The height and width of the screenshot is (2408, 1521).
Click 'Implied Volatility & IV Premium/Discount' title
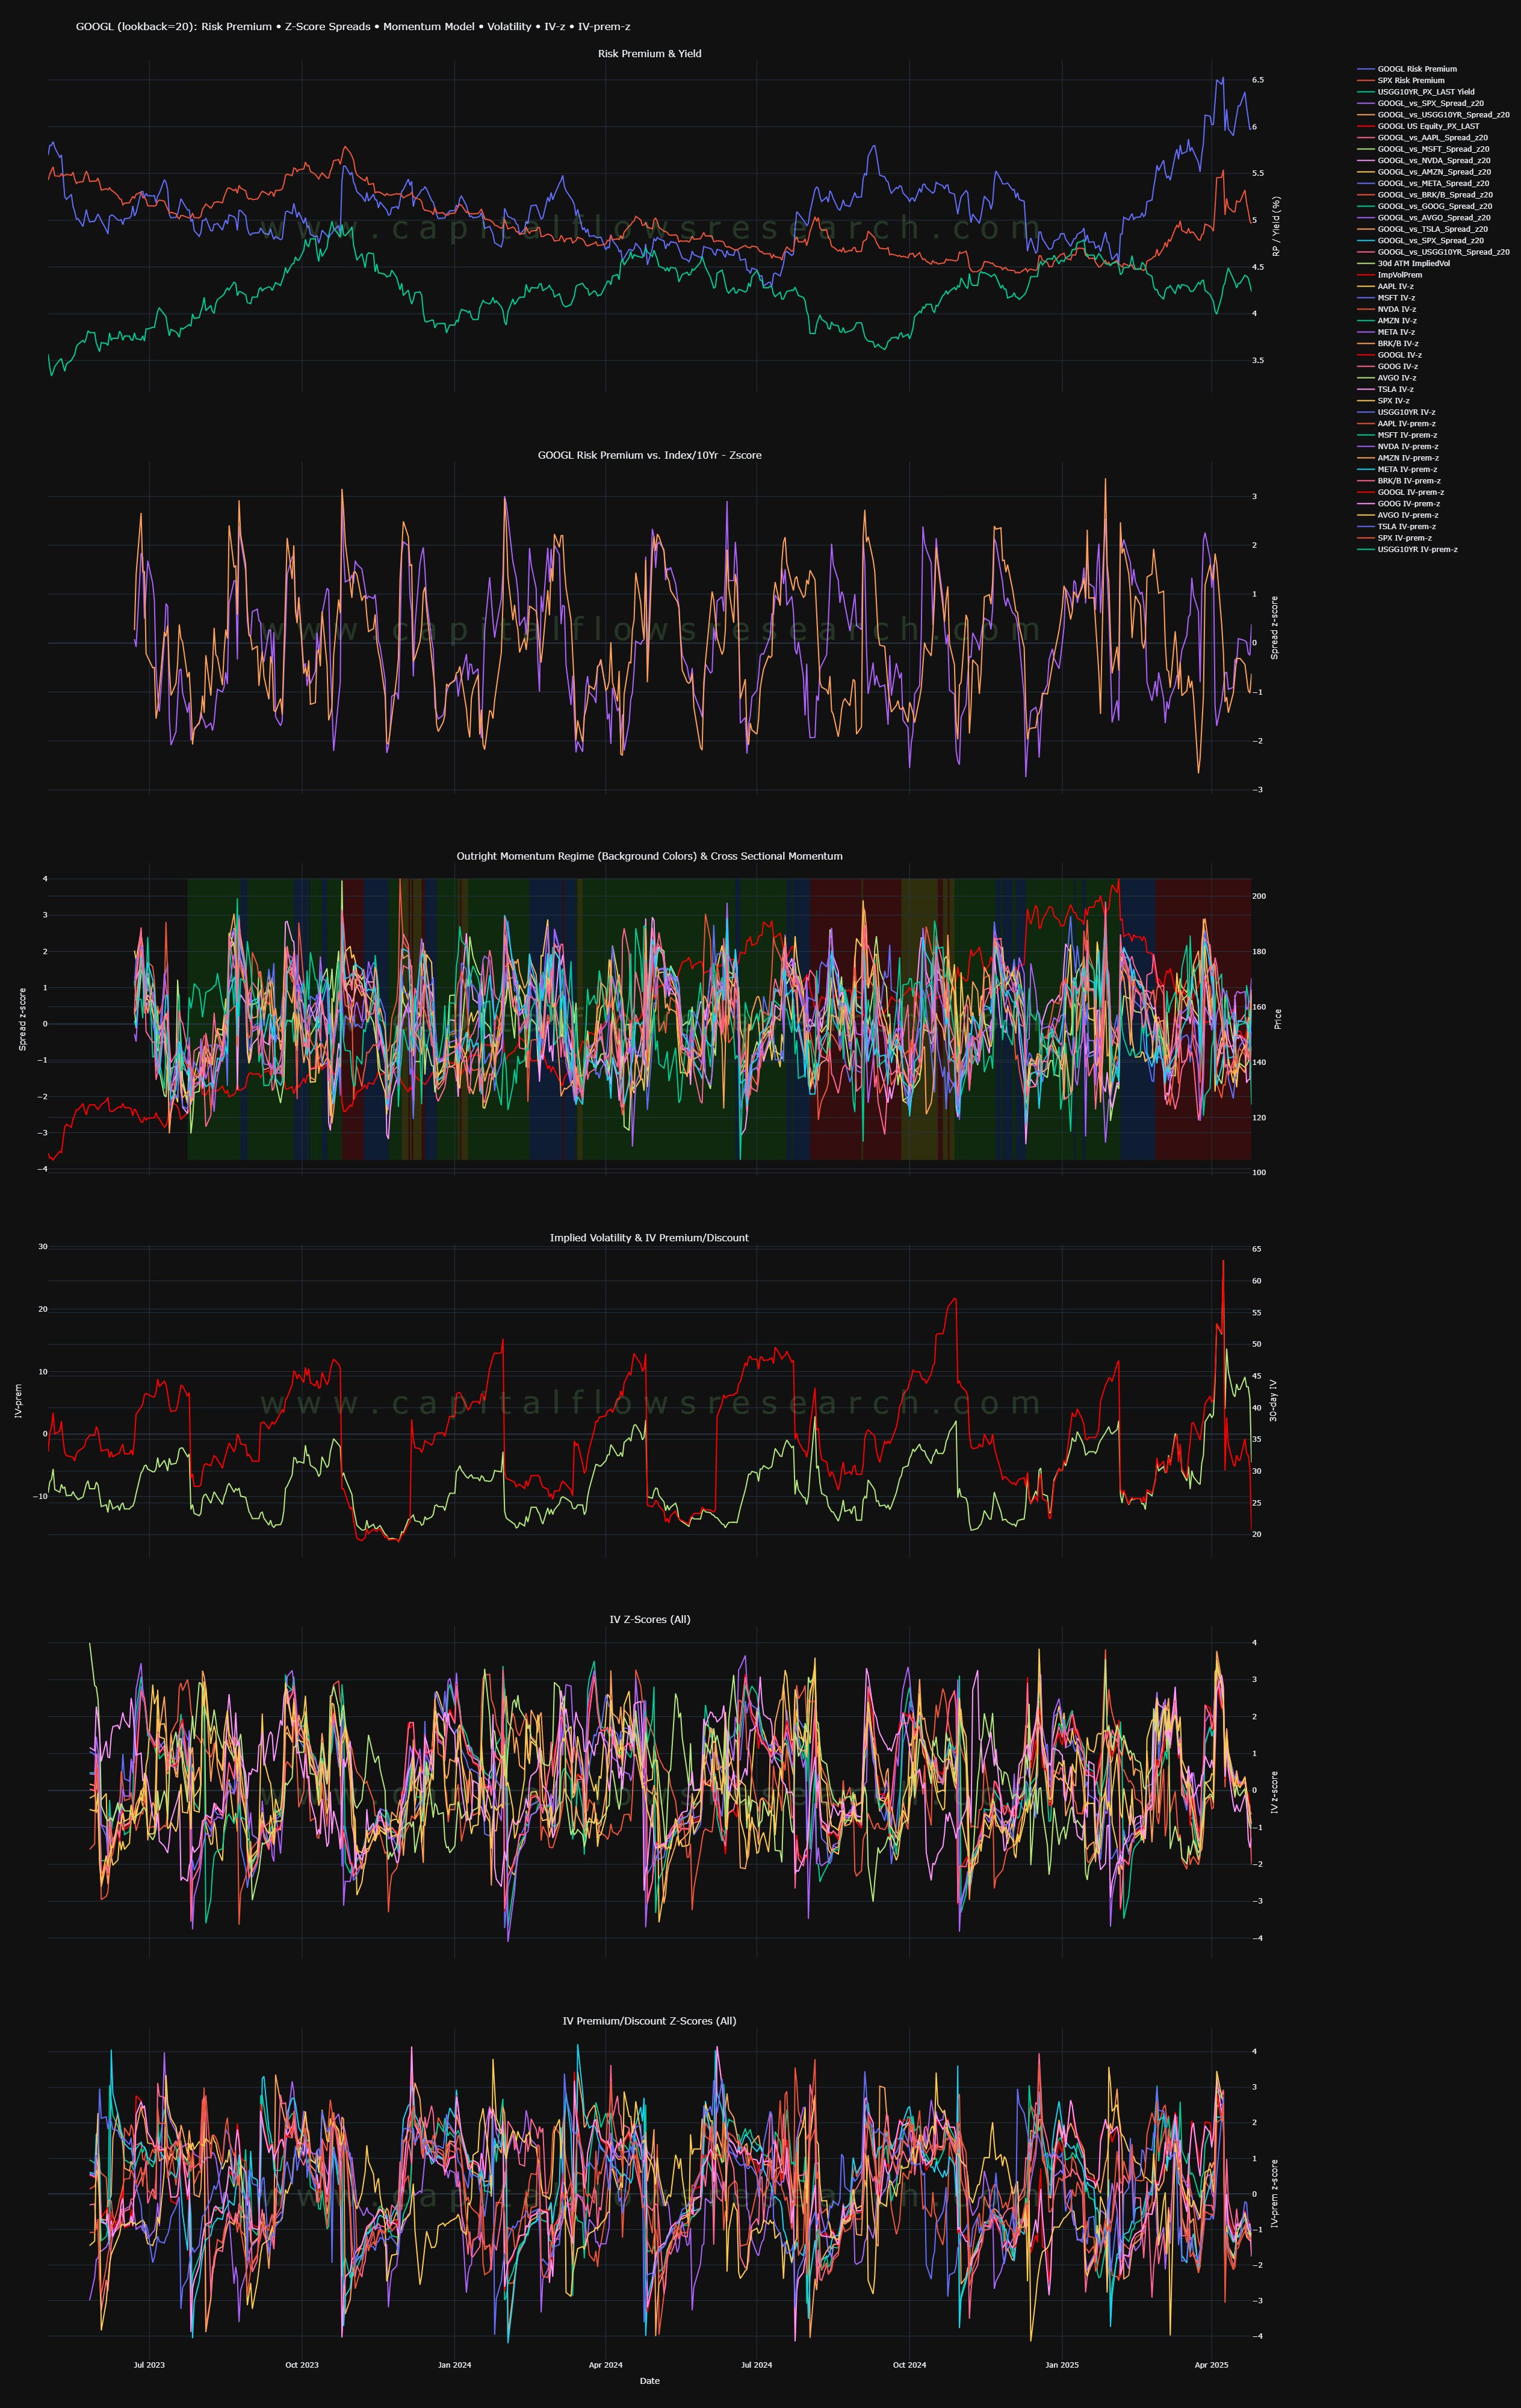tap(650, 1238)
